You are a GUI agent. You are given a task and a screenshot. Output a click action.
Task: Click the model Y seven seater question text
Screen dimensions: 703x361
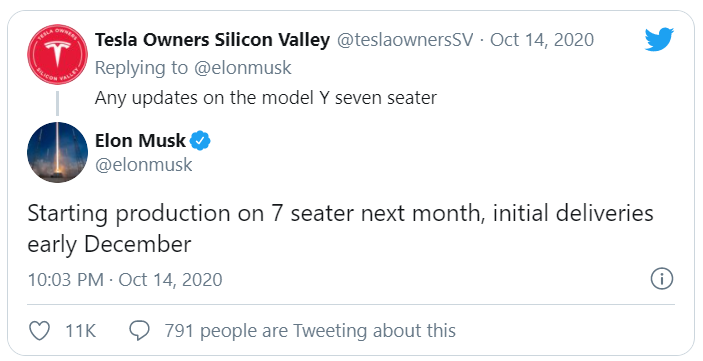(266, 98)
